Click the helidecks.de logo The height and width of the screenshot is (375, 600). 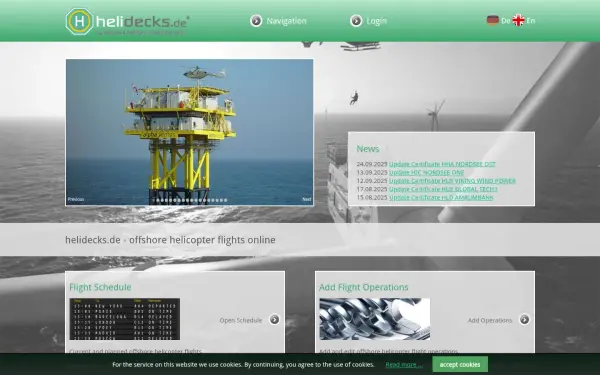[x=127, y=21]
